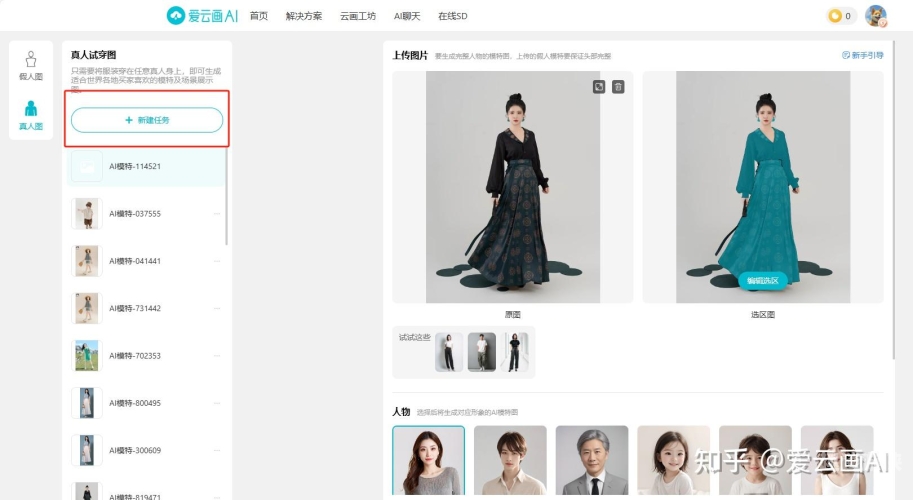
Task: Check the gold coin balance
Action: pos(841,16)
